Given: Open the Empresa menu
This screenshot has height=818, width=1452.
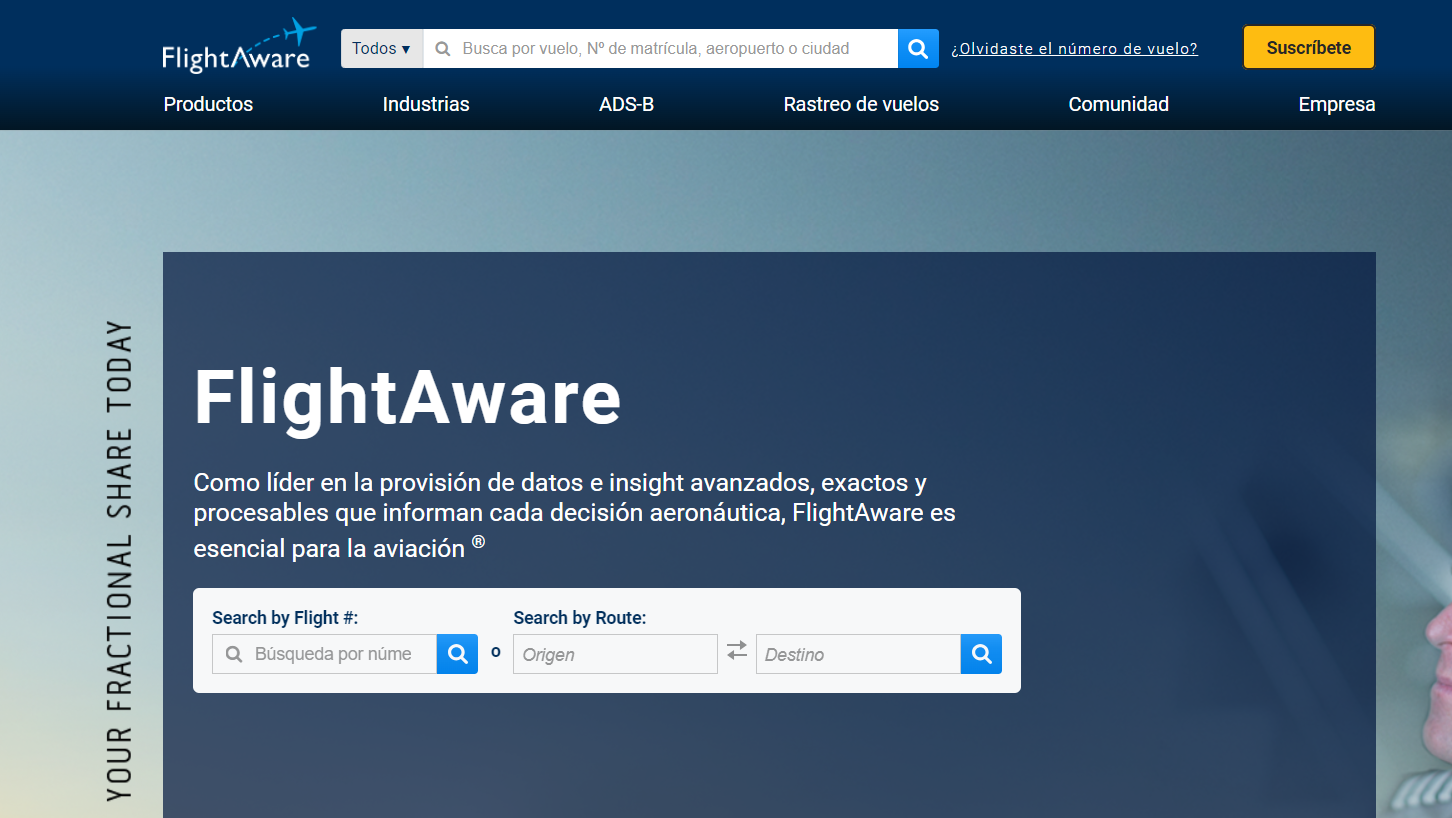Looking at the screenshot, I should coord(1336,104).
